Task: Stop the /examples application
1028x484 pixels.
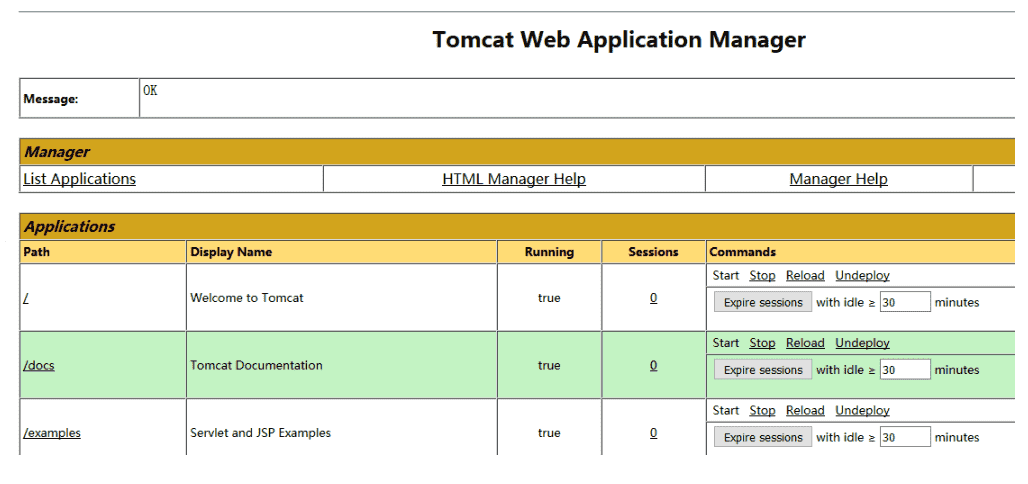Action: tap(762, 411)
